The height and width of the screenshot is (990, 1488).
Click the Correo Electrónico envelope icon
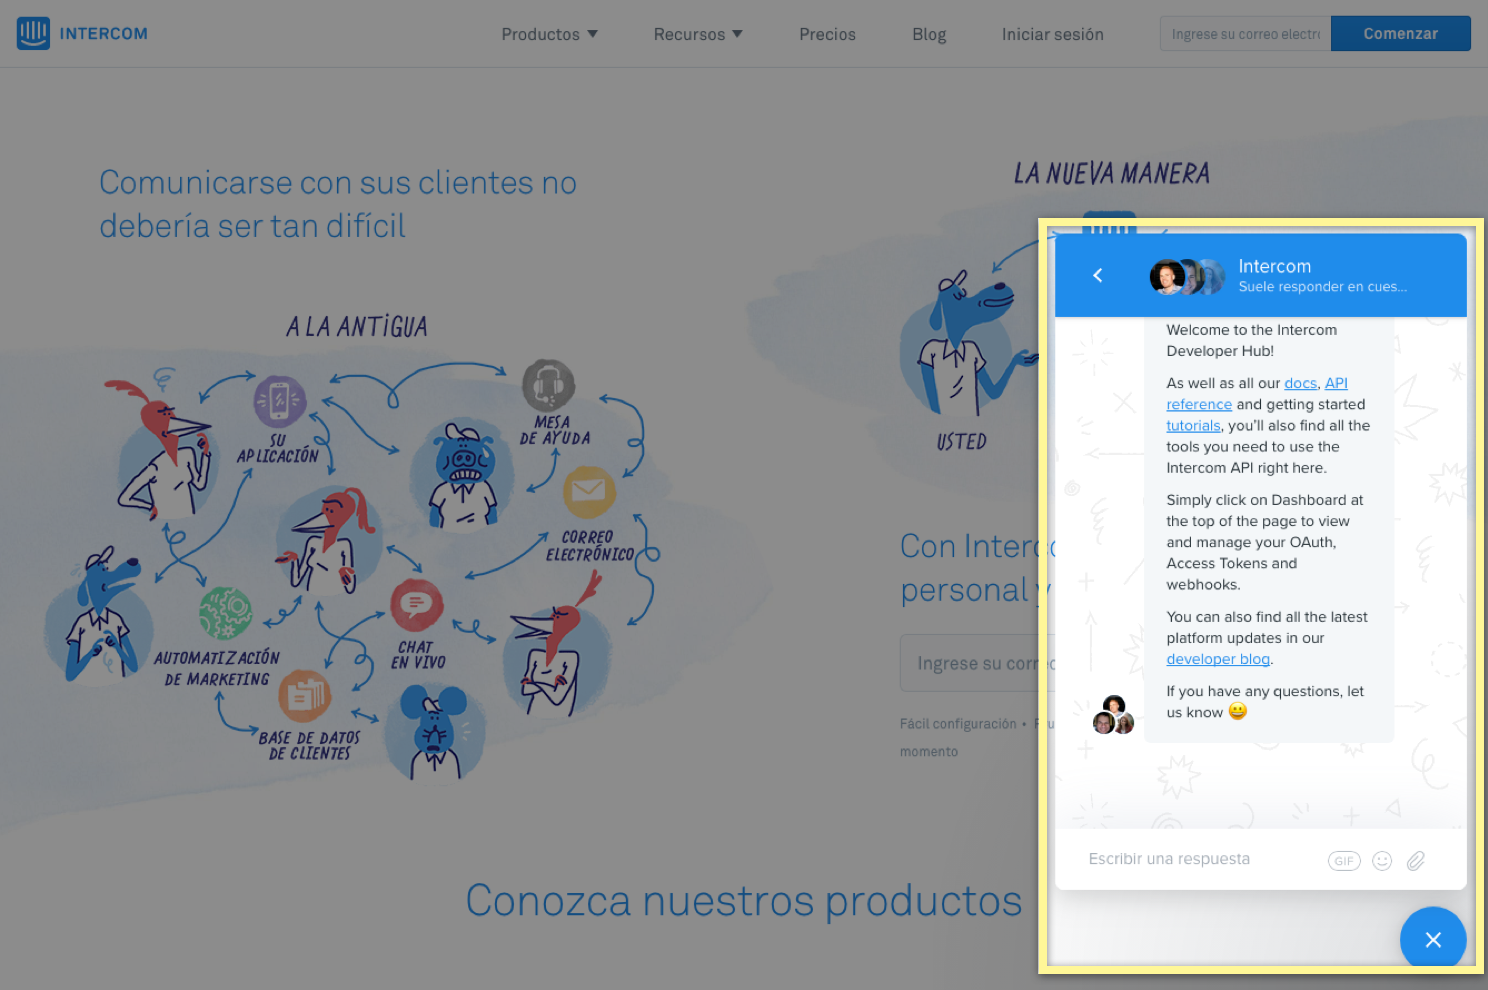coord(588,491)
